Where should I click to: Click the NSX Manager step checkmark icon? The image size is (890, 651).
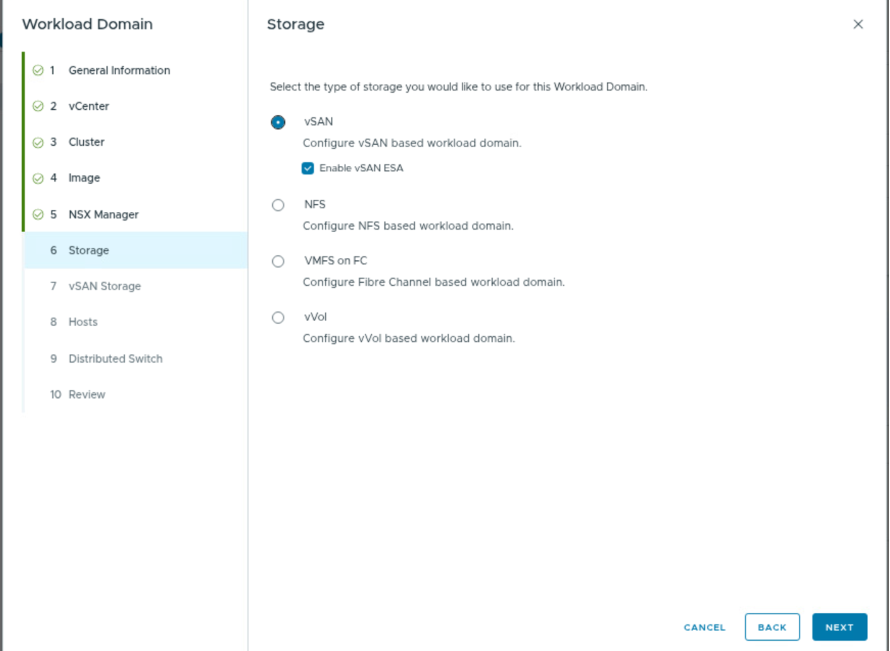point(38,215)
